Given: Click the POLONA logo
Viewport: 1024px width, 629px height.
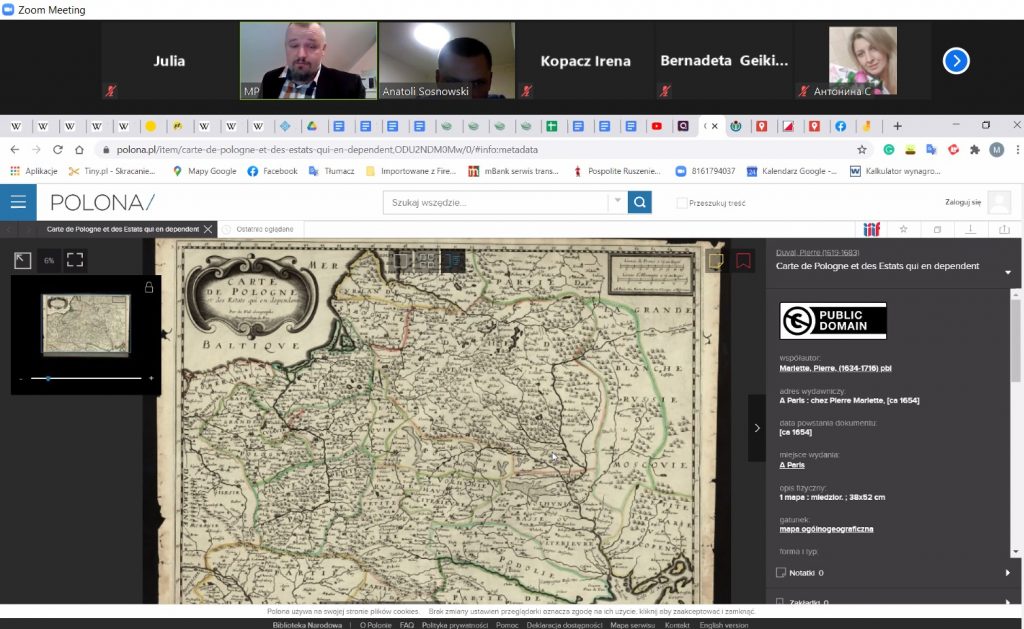Looking at the screenshot, I should pyautogui.click(x=102, y=202).
